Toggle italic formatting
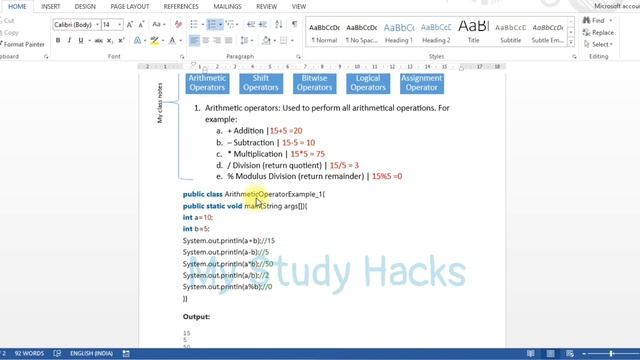This screenshot has height=360, width=640. 69,40
